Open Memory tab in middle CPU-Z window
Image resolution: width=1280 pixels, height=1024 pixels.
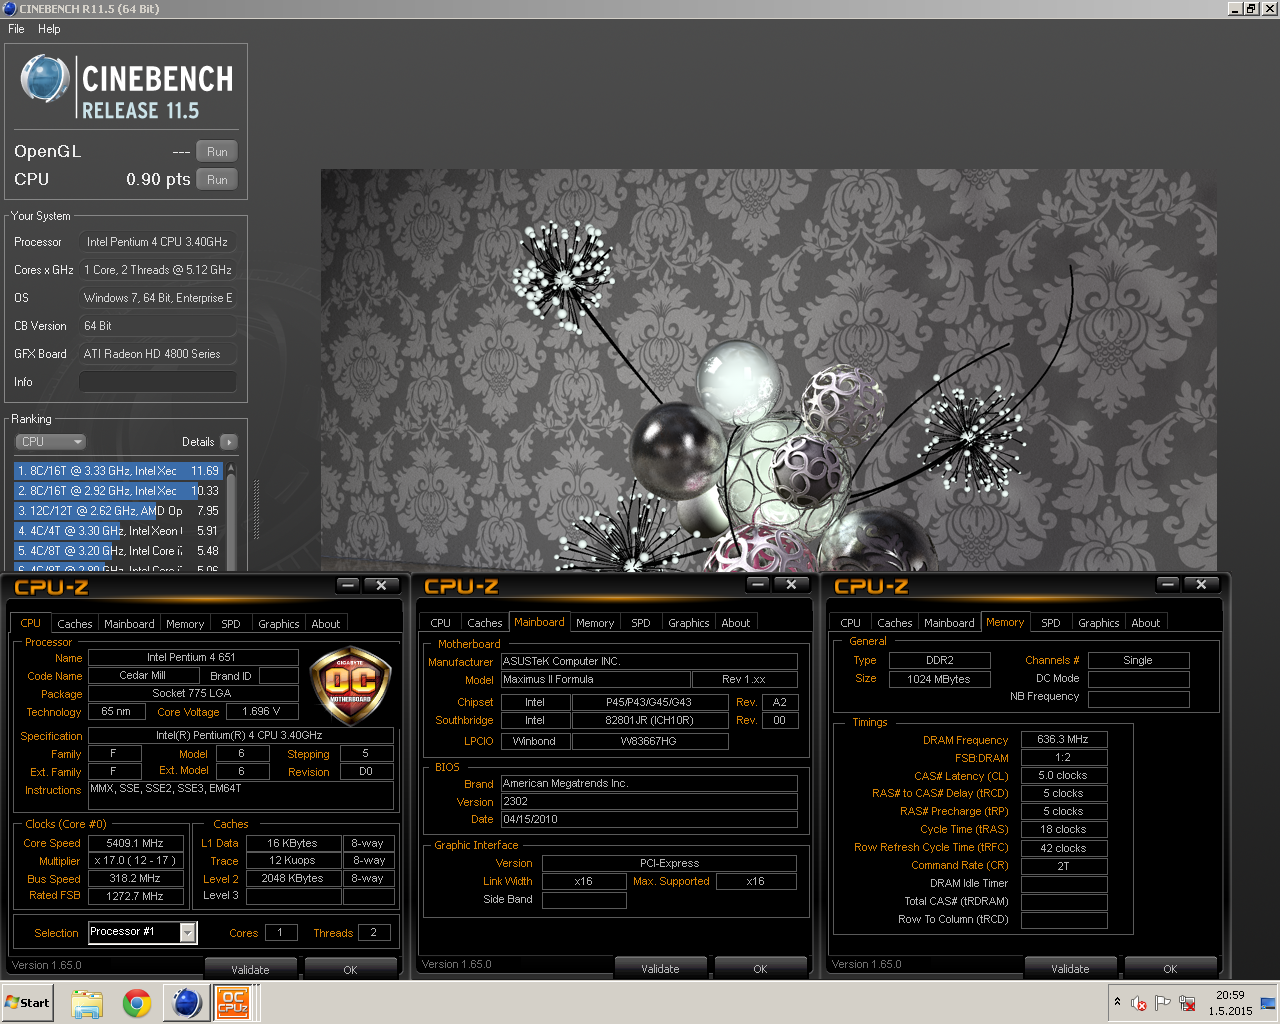click(x=595, y=623)
